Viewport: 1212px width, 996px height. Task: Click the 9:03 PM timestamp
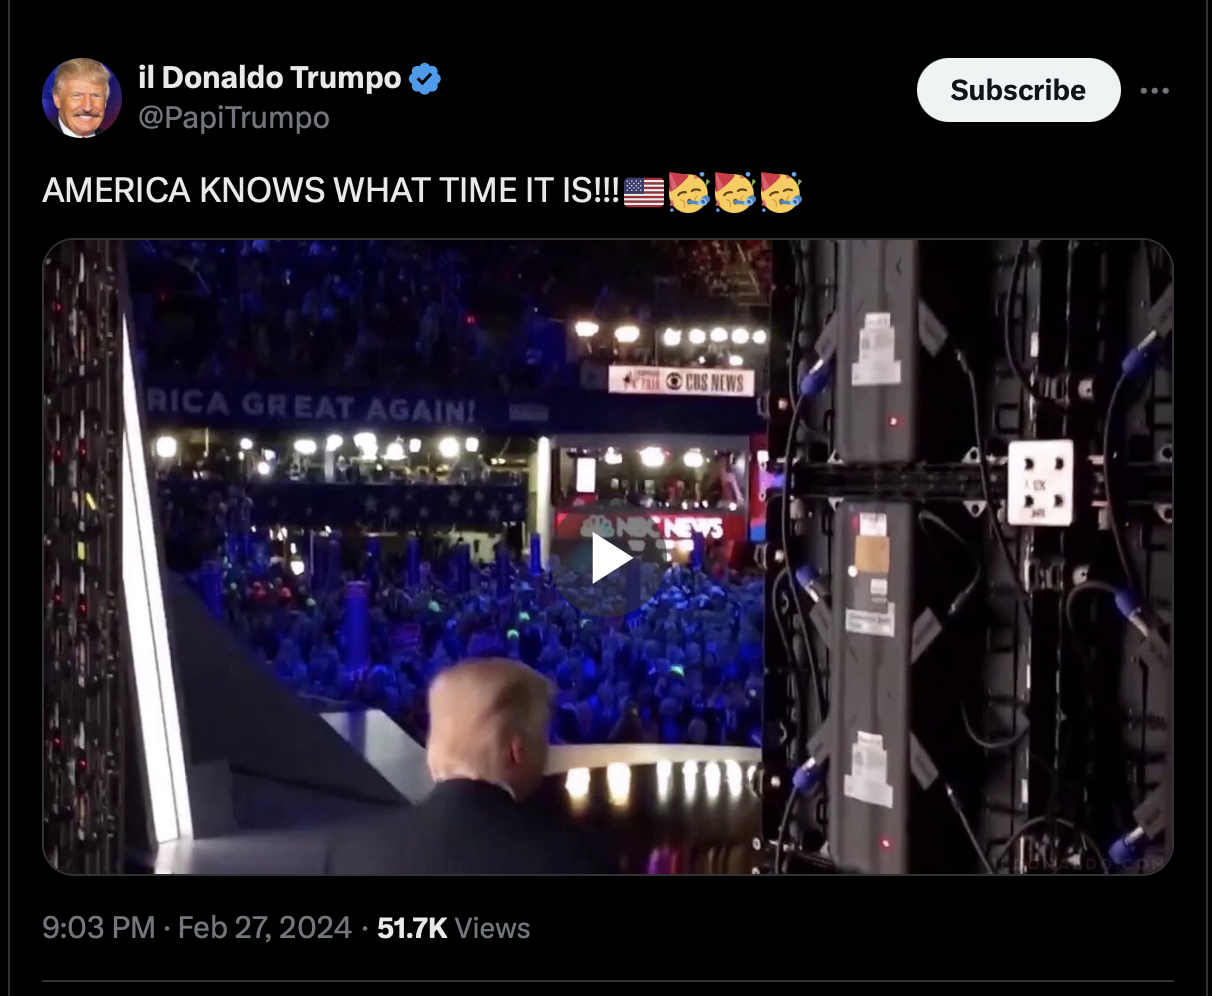pos(98,928)
